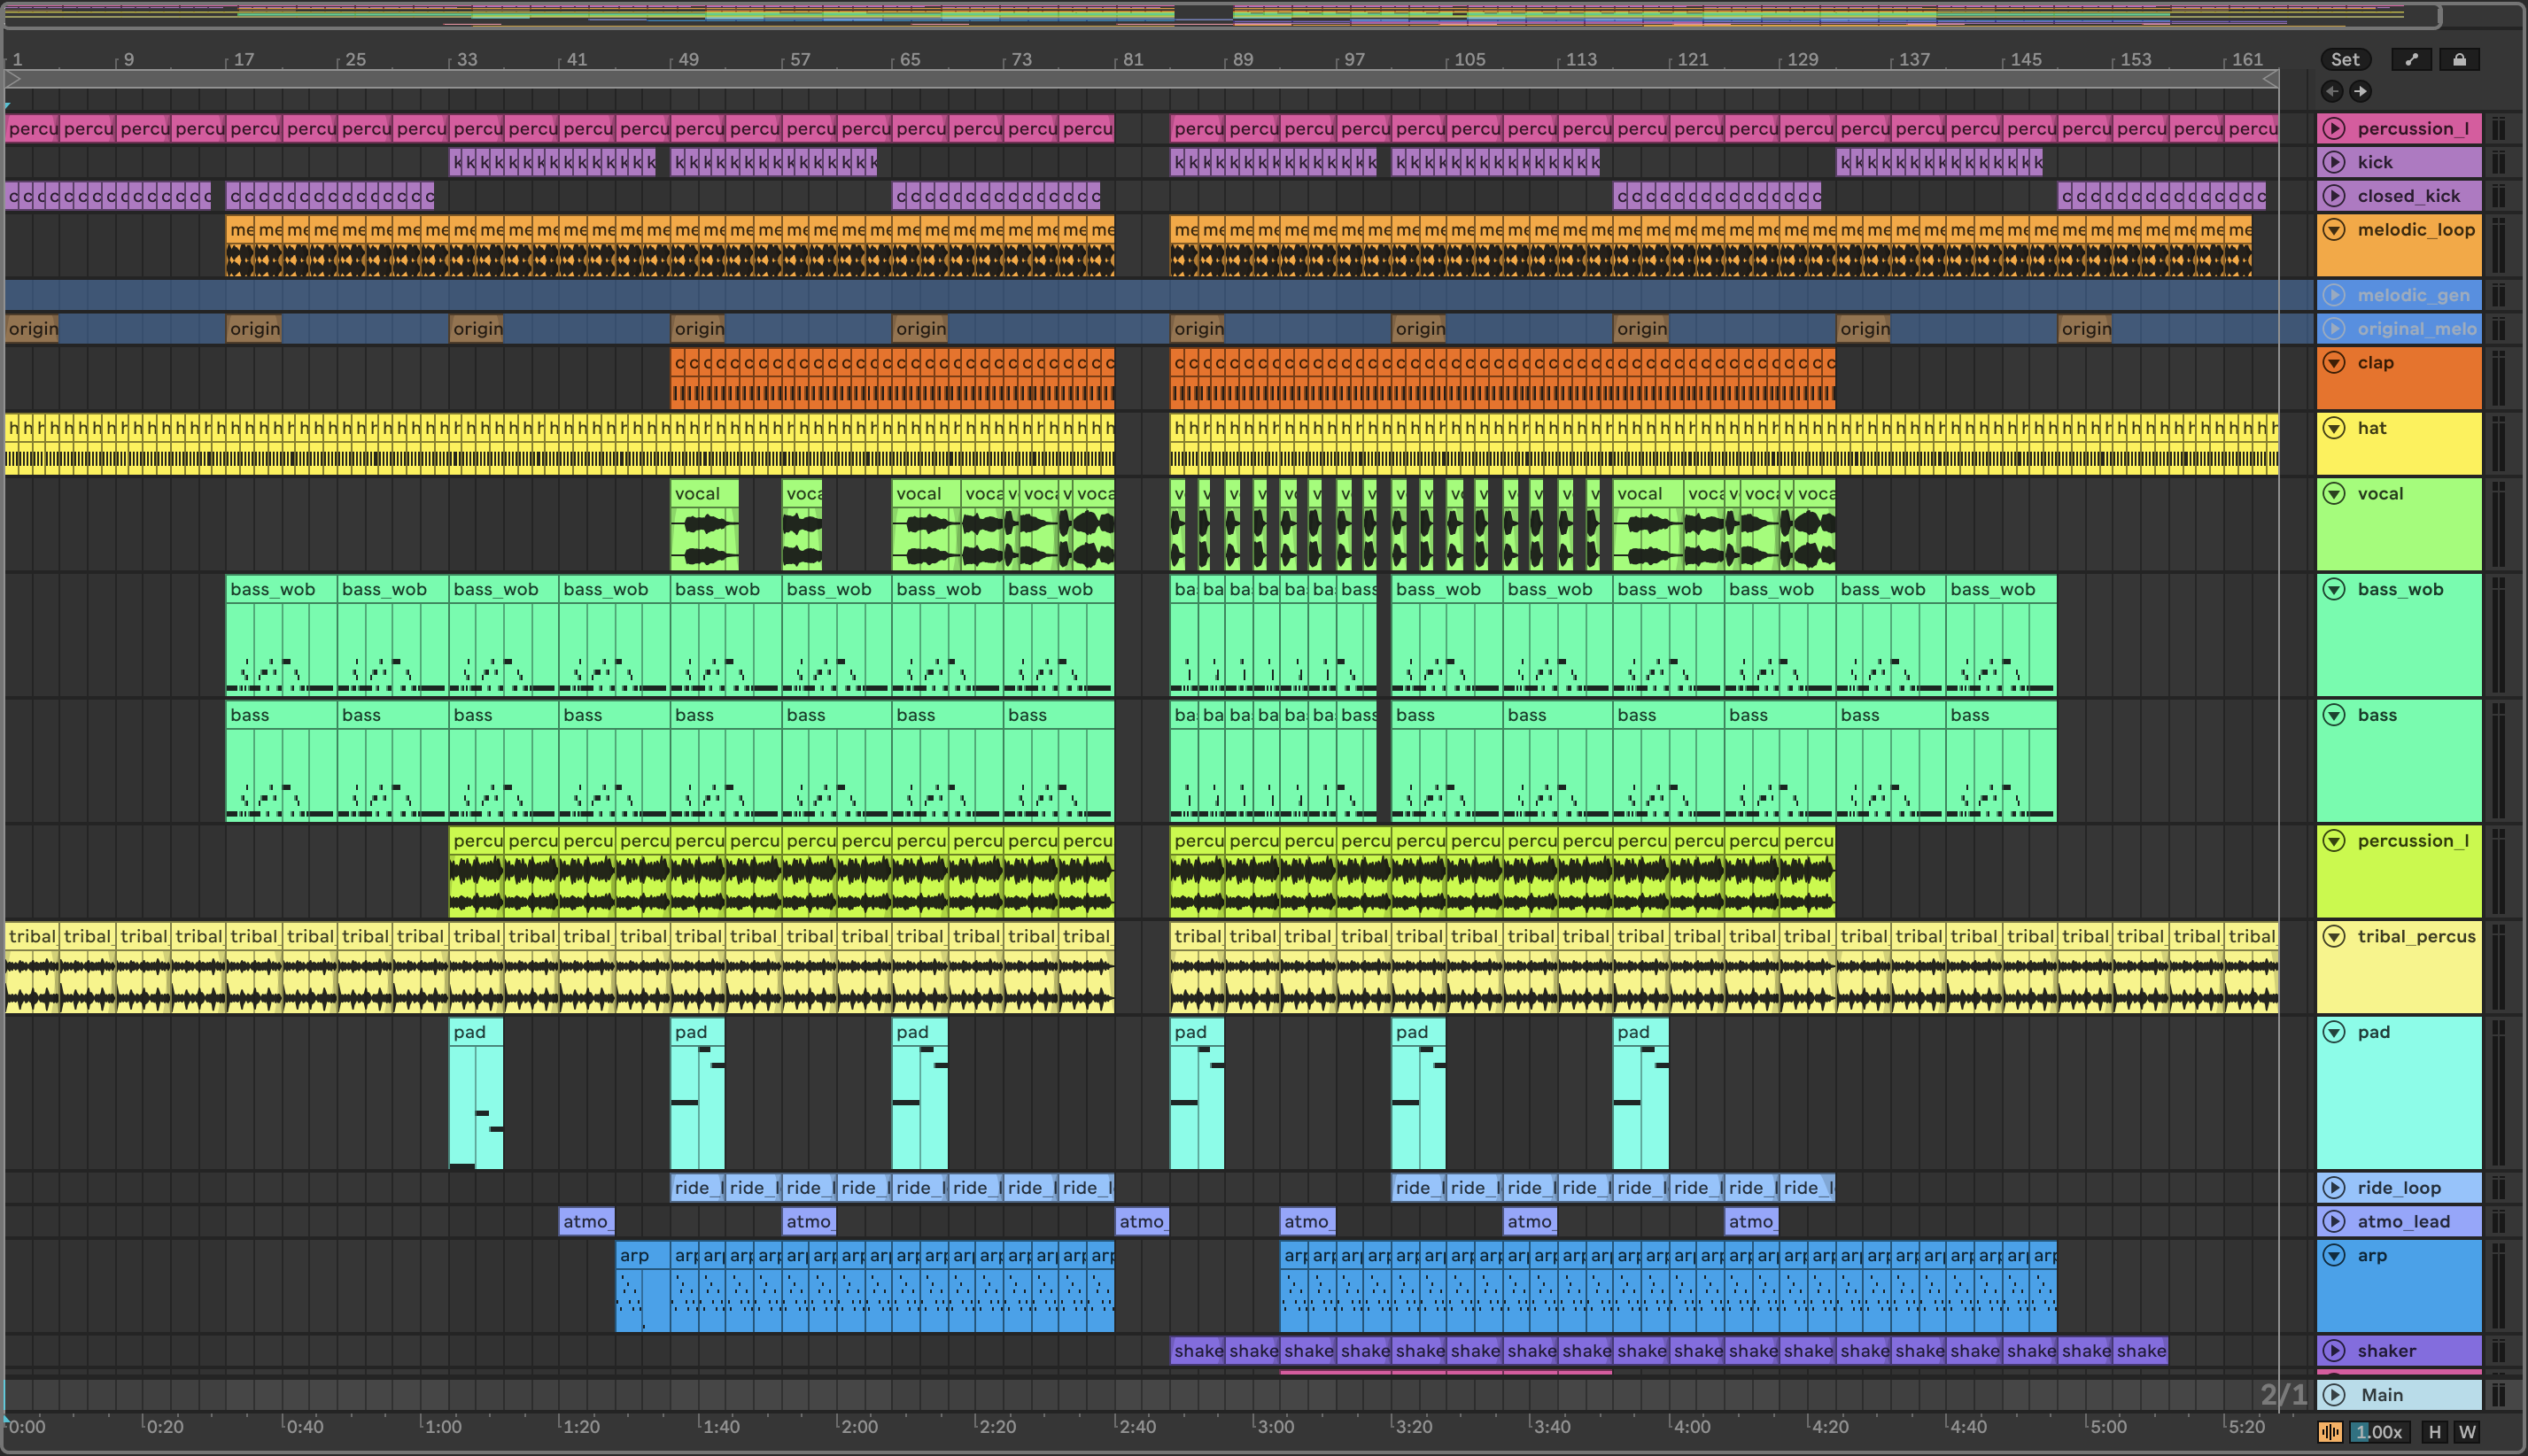This screenshot has width=2528, height=1456.
Task: Click the ride_loop track play icon
Action: click(2335, 1188)
